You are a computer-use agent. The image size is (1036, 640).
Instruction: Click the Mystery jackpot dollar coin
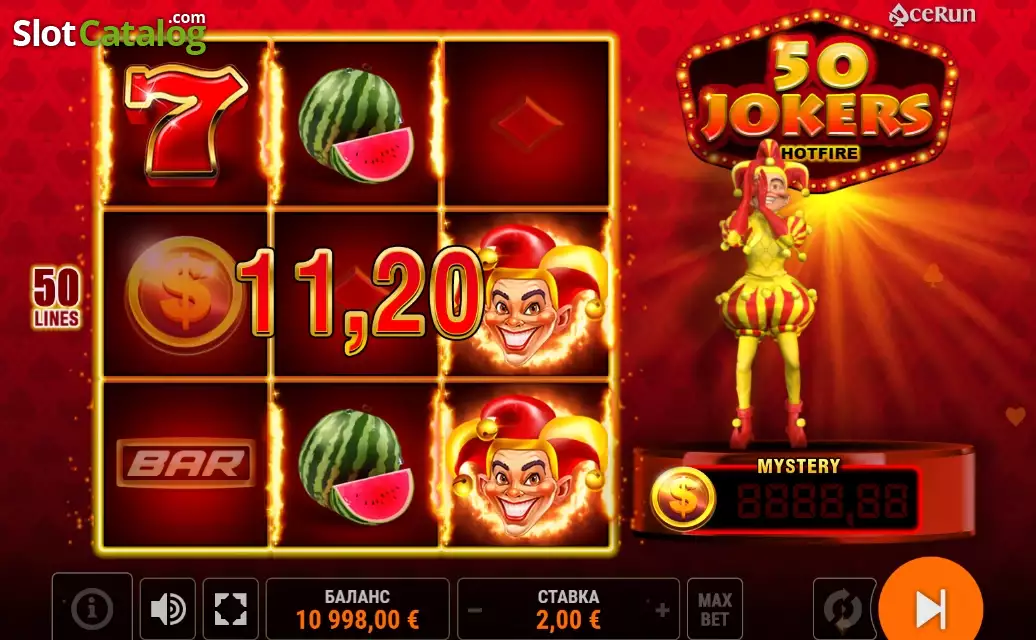coord(683,498)
